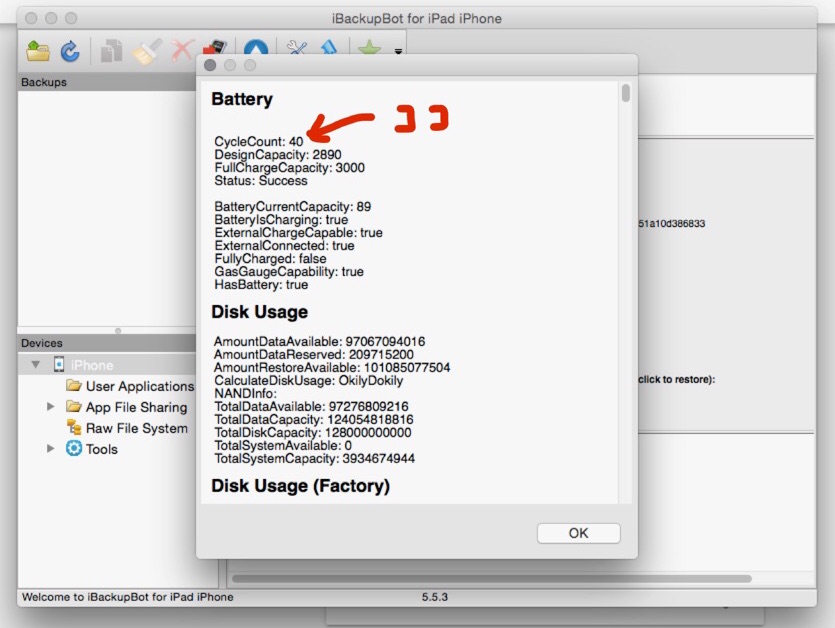Click the Disk Usage (Factory) heading

[x=300, y=486]
